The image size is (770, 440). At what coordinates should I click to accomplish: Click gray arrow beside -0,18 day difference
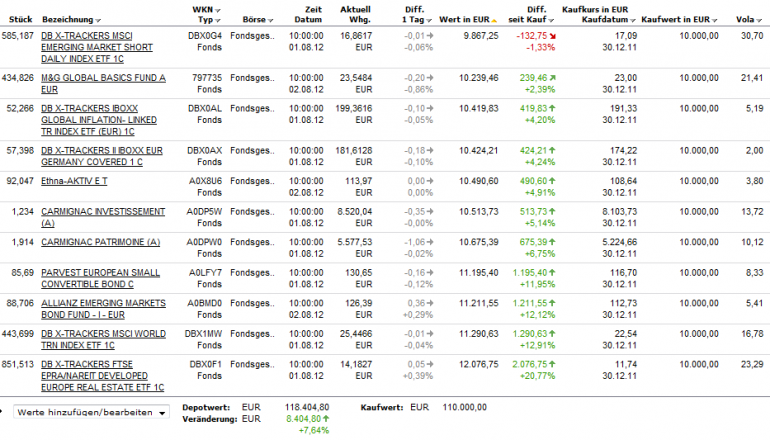[x=430, y=150]
